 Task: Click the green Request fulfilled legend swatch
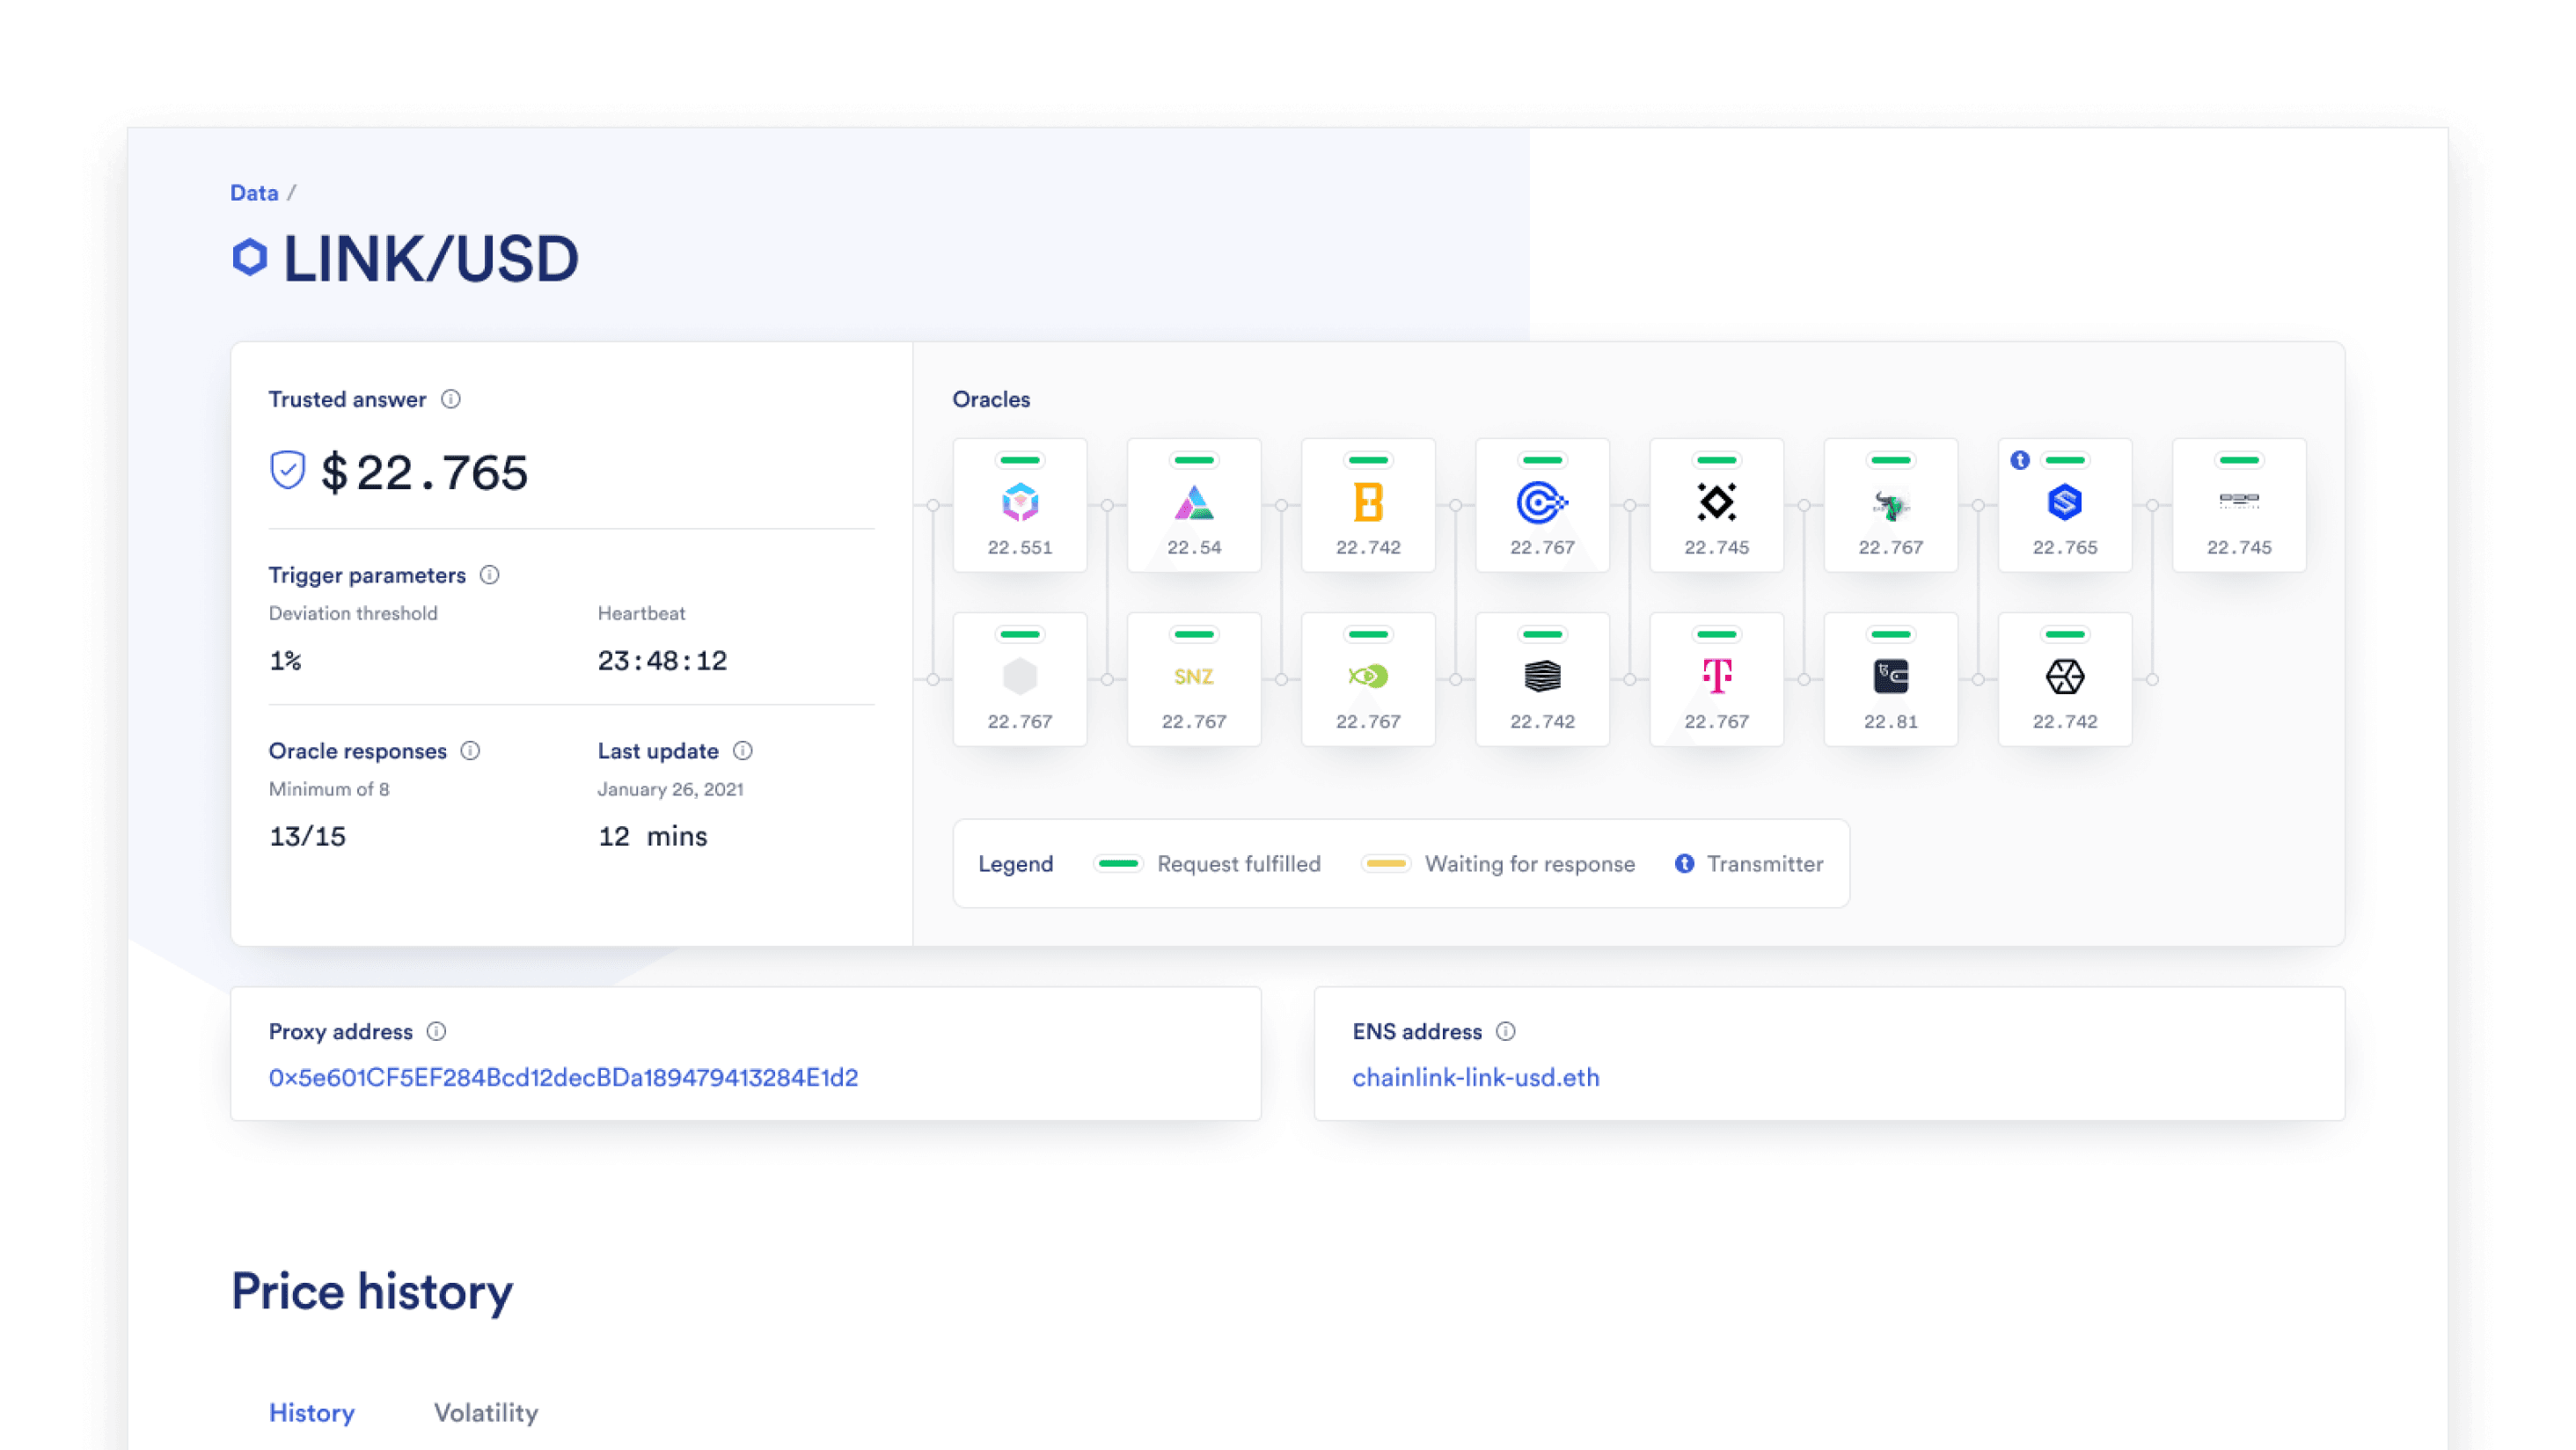tap(1118, 863)
